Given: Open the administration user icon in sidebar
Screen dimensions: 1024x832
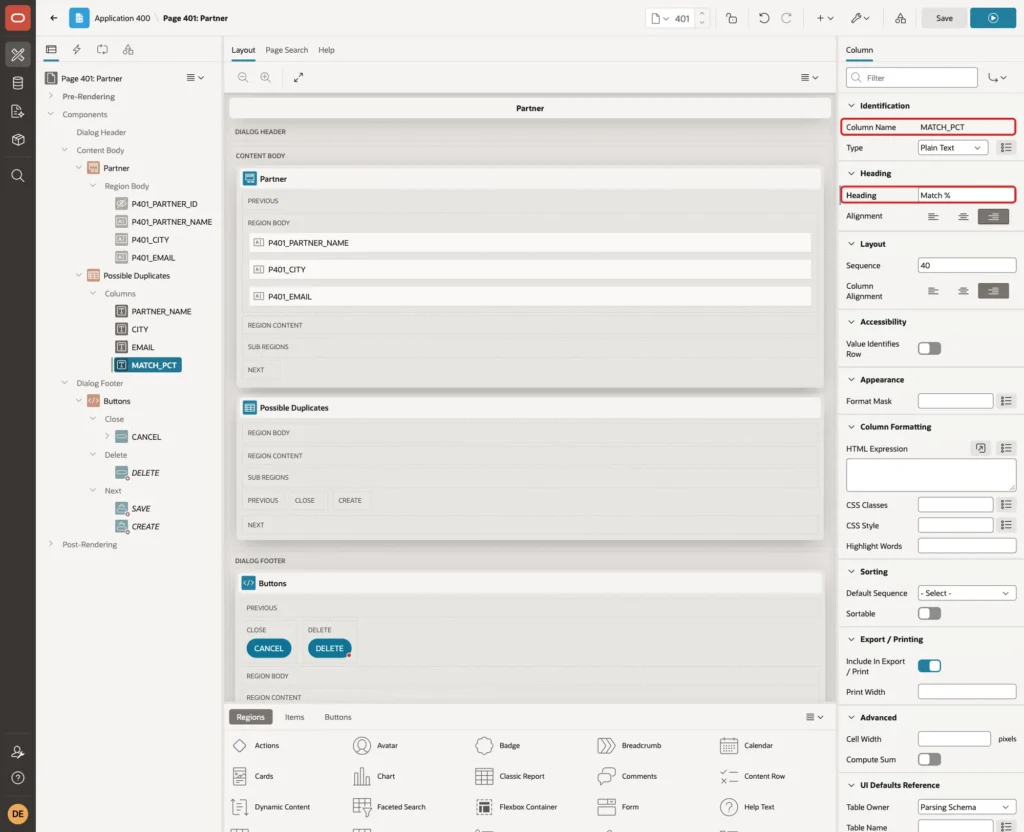Looking at the screenshot, I should click(x=18, y=752).
